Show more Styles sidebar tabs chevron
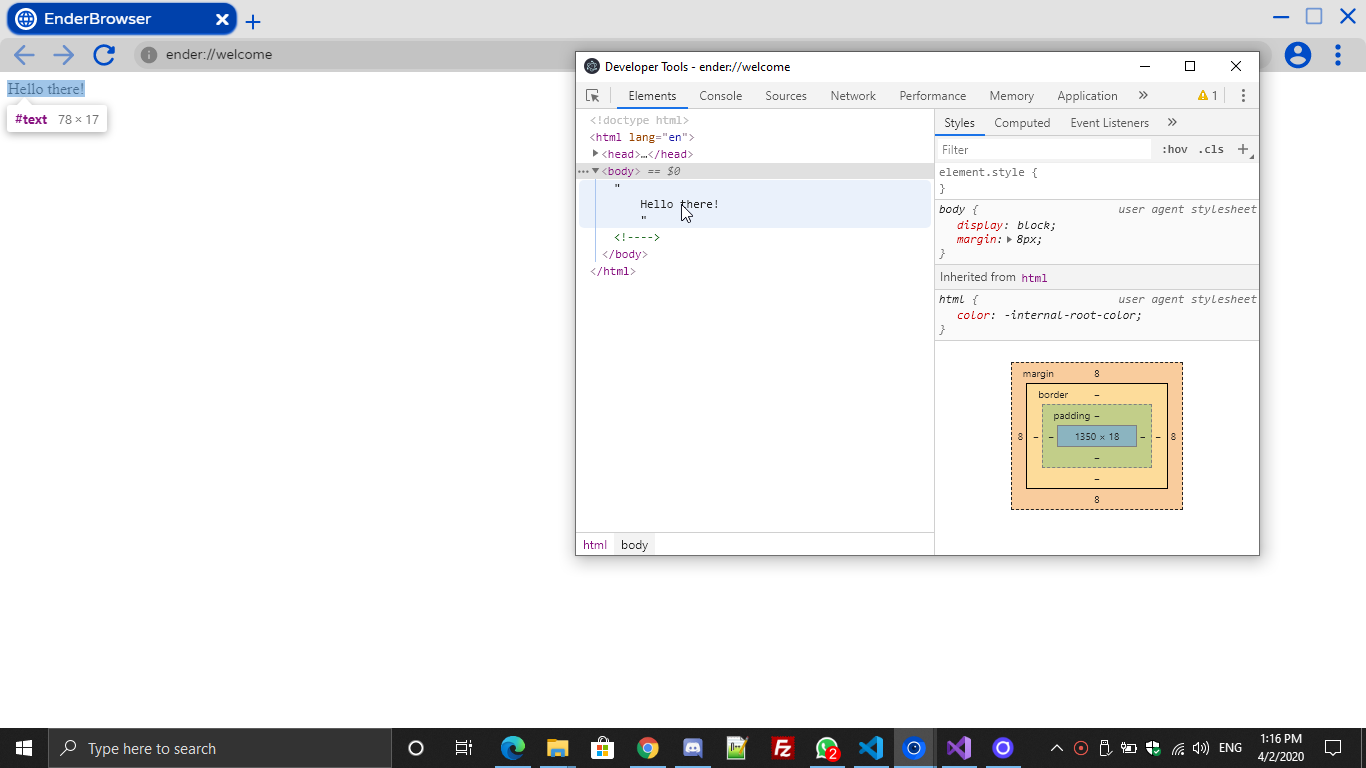 [x=1172, y=122]
